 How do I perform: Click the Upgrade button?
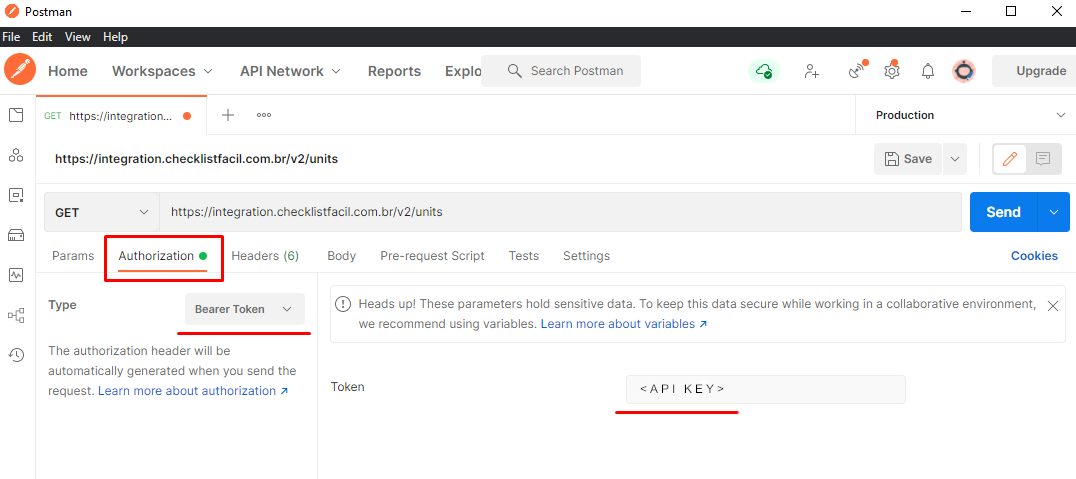pyautogui.click(x=1036, y=71)
